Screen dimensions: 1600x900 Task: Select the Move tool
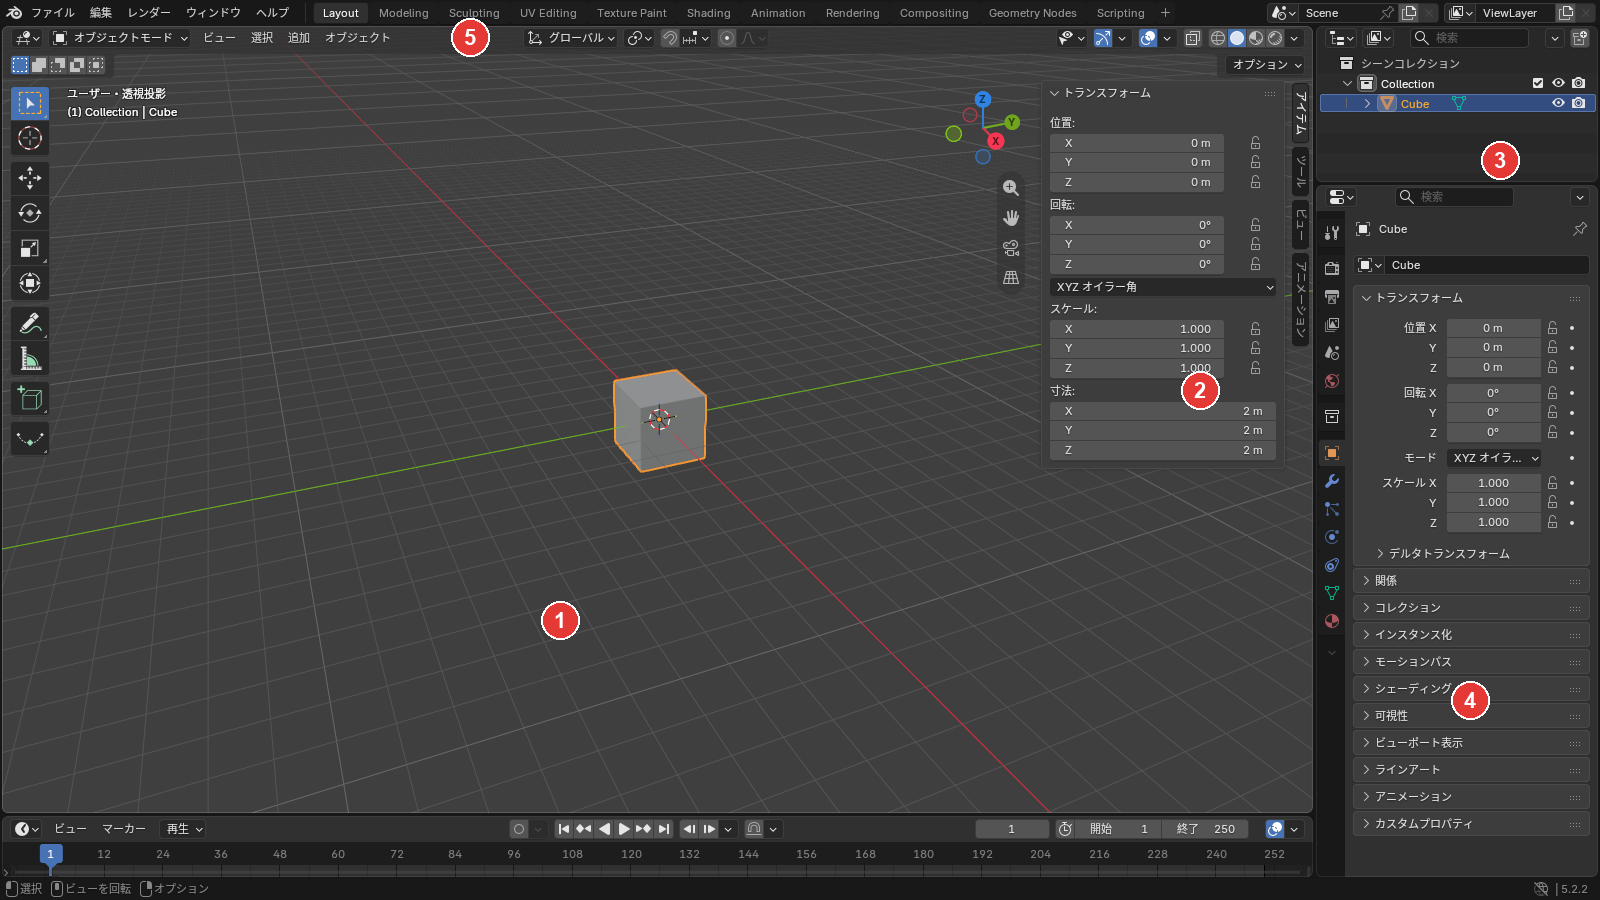(x=30, y=178)
